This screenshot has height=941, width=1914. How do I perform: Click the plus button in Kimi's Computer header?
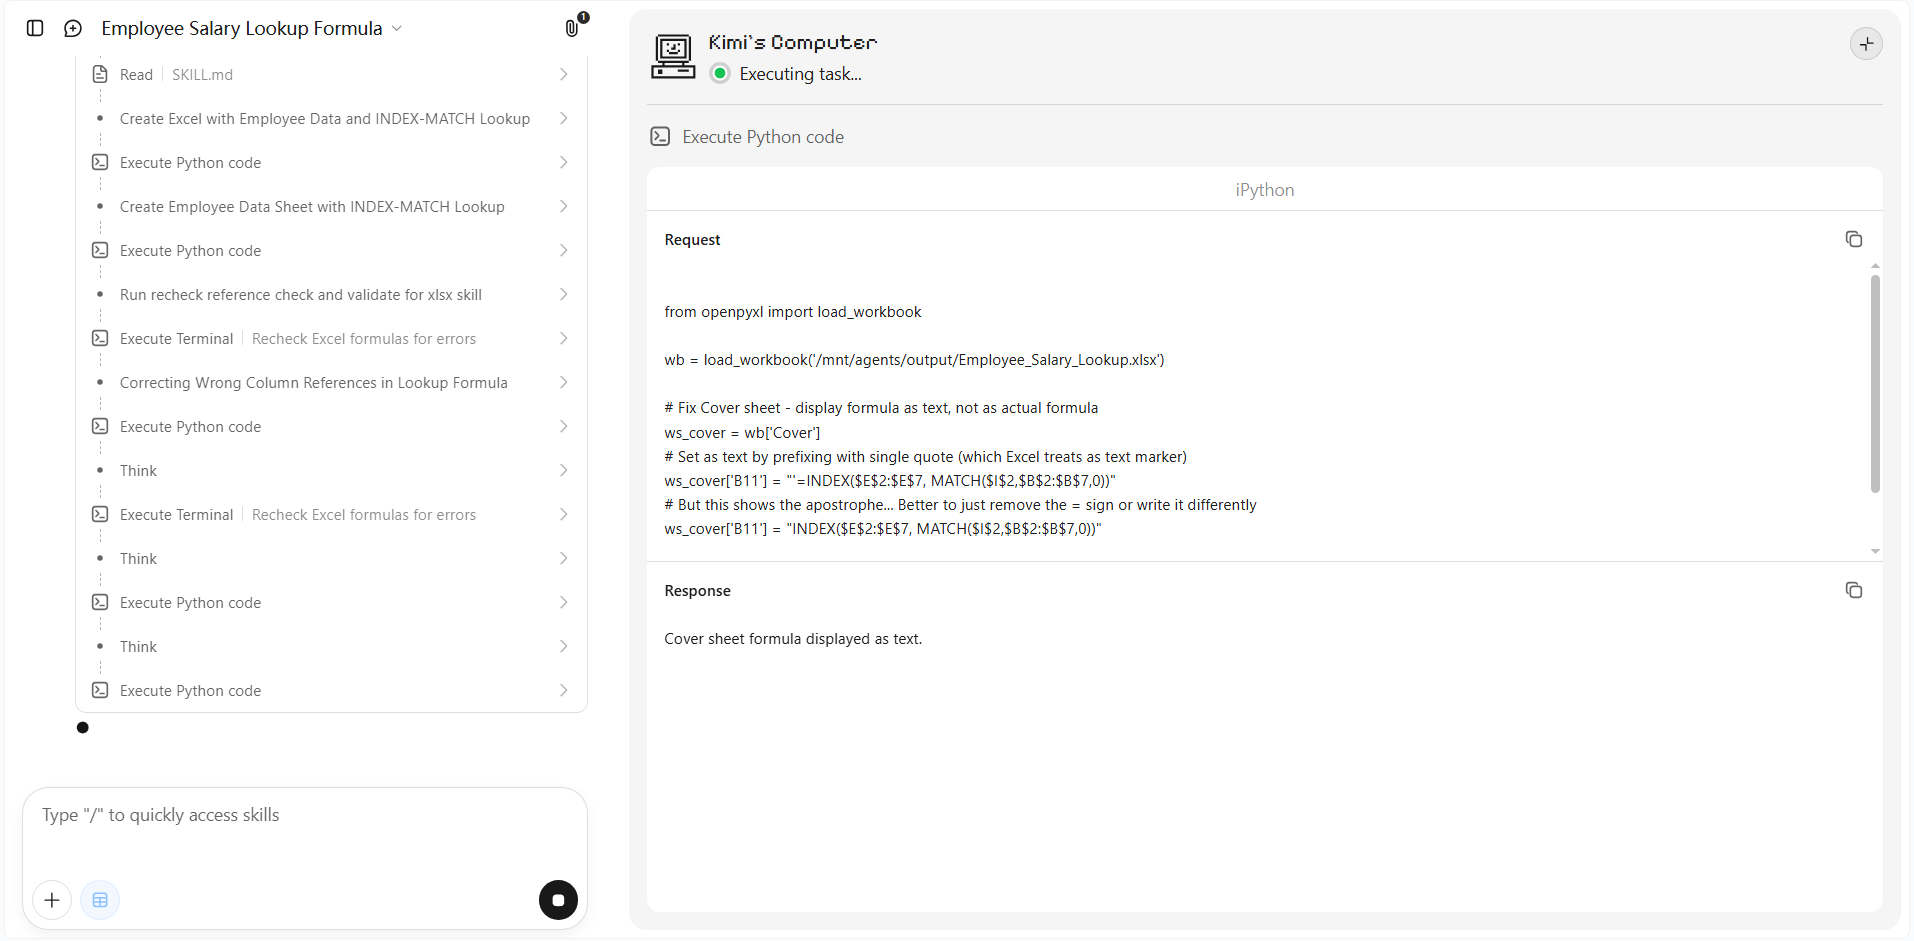1866,44
